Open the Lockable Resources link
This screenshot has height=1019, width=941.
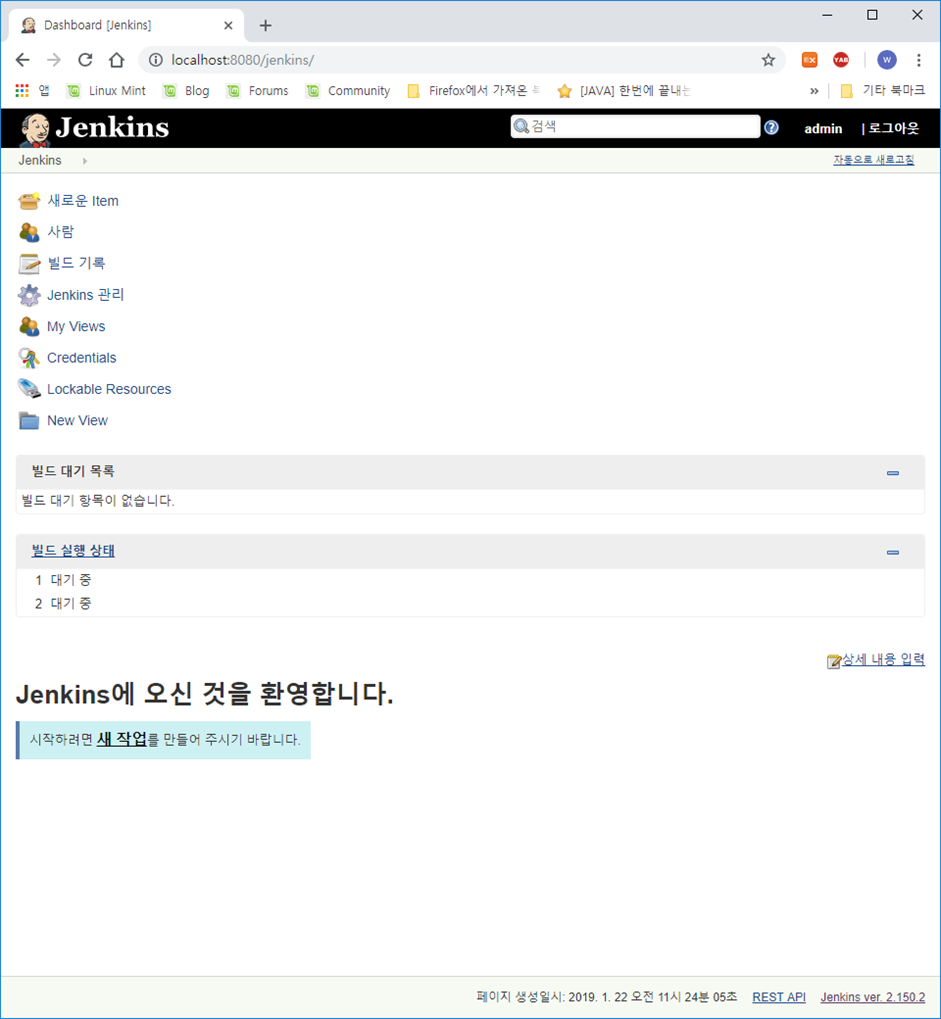(109, 389)
